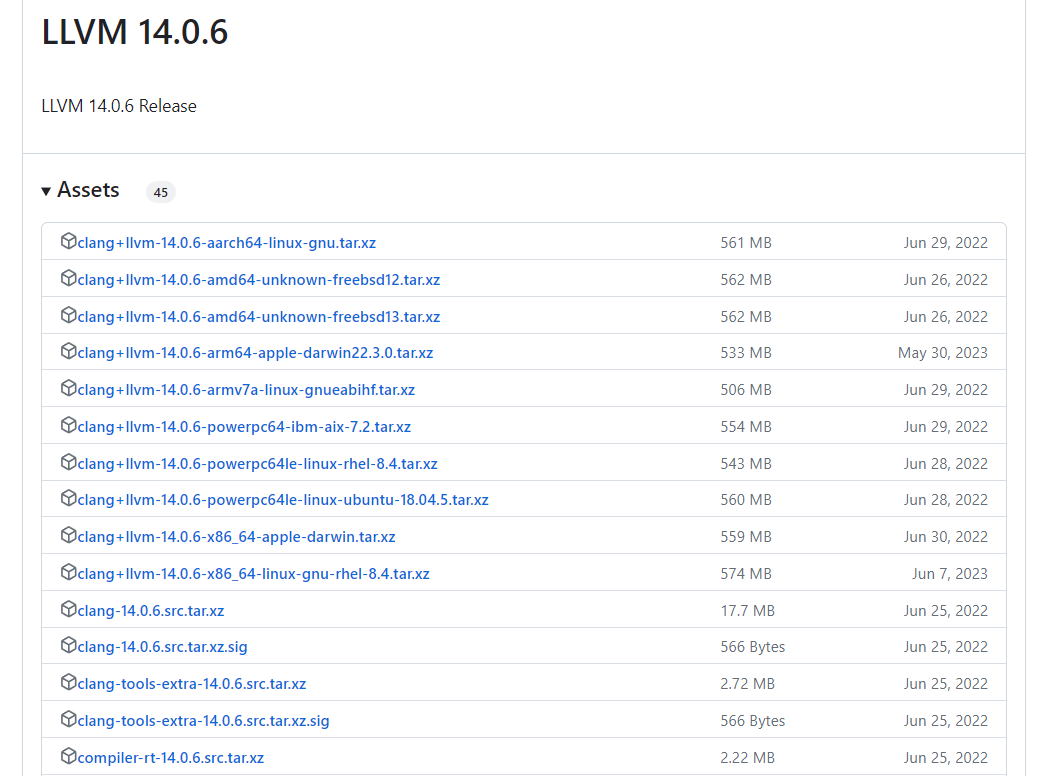Click package icon beside clang-14.0.6.src.tar.xz.sig
This screenshot has width=1056, height=776.
point(68,645)
